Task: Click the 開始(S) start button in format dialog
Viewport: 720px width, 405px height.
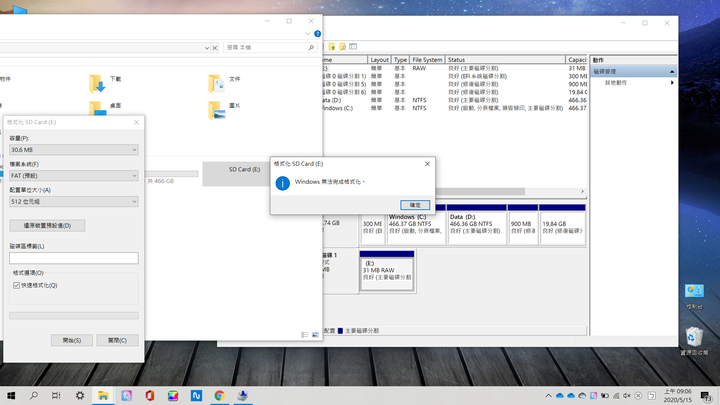Action: (x=72, y=340)
